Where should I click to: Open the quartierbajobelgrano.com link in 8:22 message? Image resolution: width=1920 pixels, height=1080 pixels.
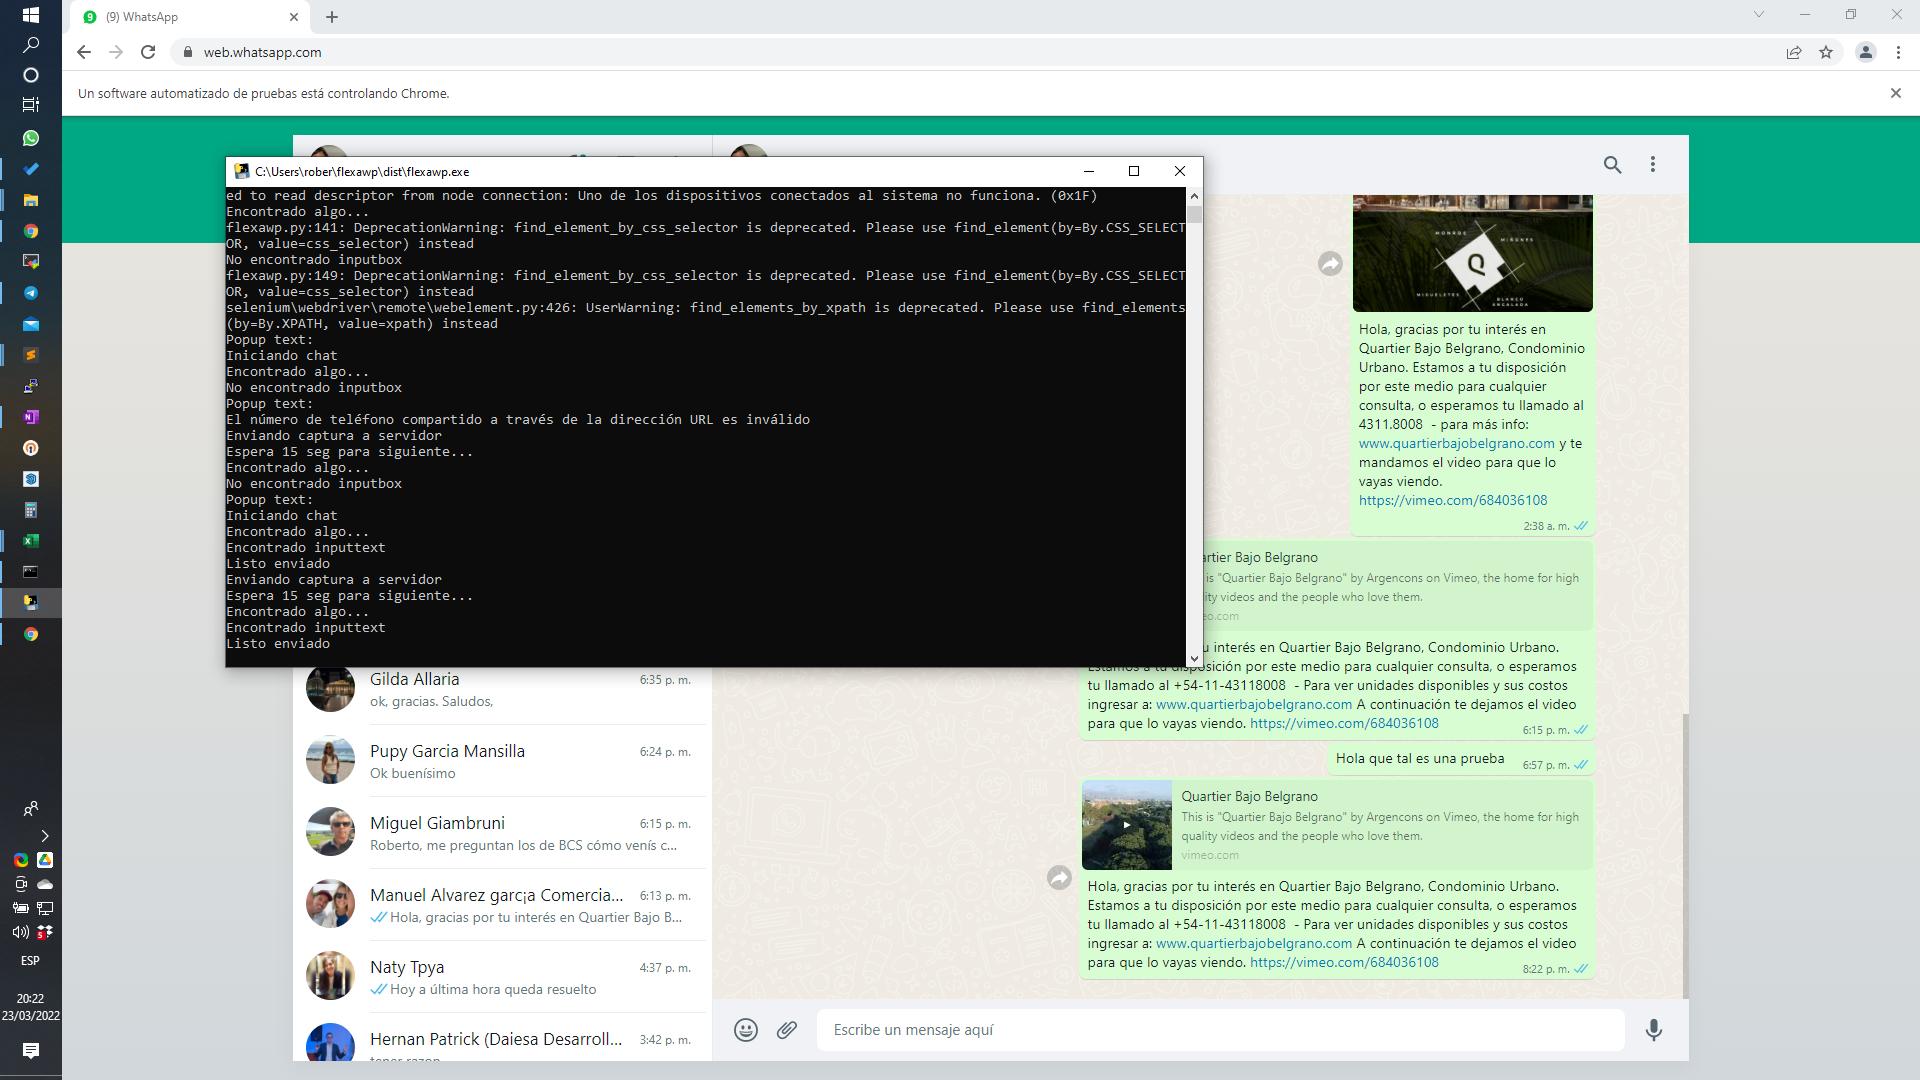tap(1254, 944)
